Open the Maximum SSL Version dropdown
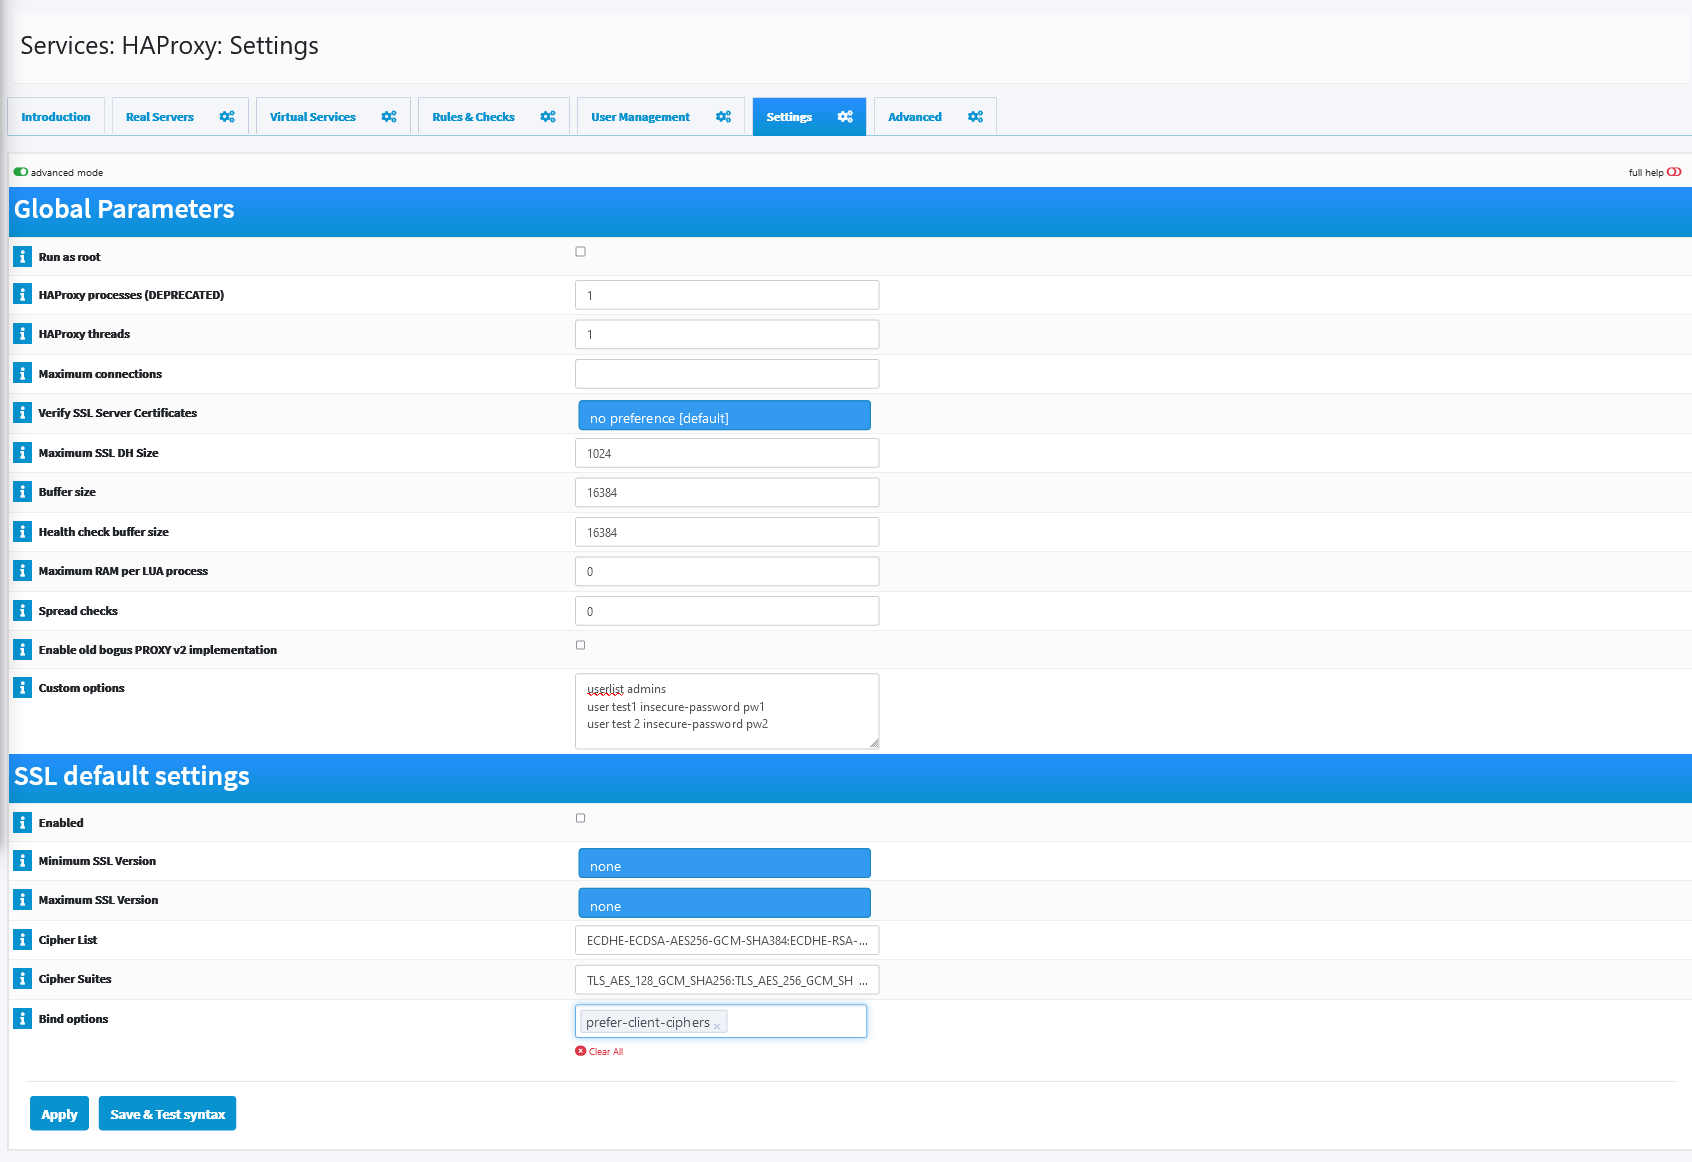Viewport: 1692px width, 1162px height. coord(724,903)
